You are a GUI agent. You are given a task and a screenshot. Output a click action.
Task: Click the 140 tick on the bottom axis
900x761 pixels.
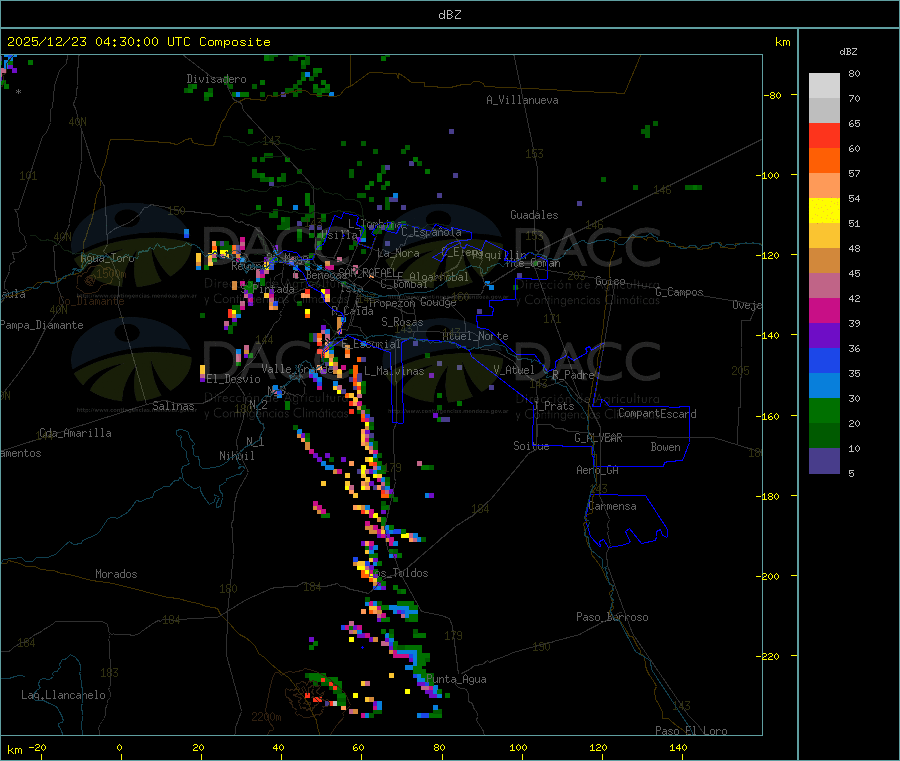(678, 747)
